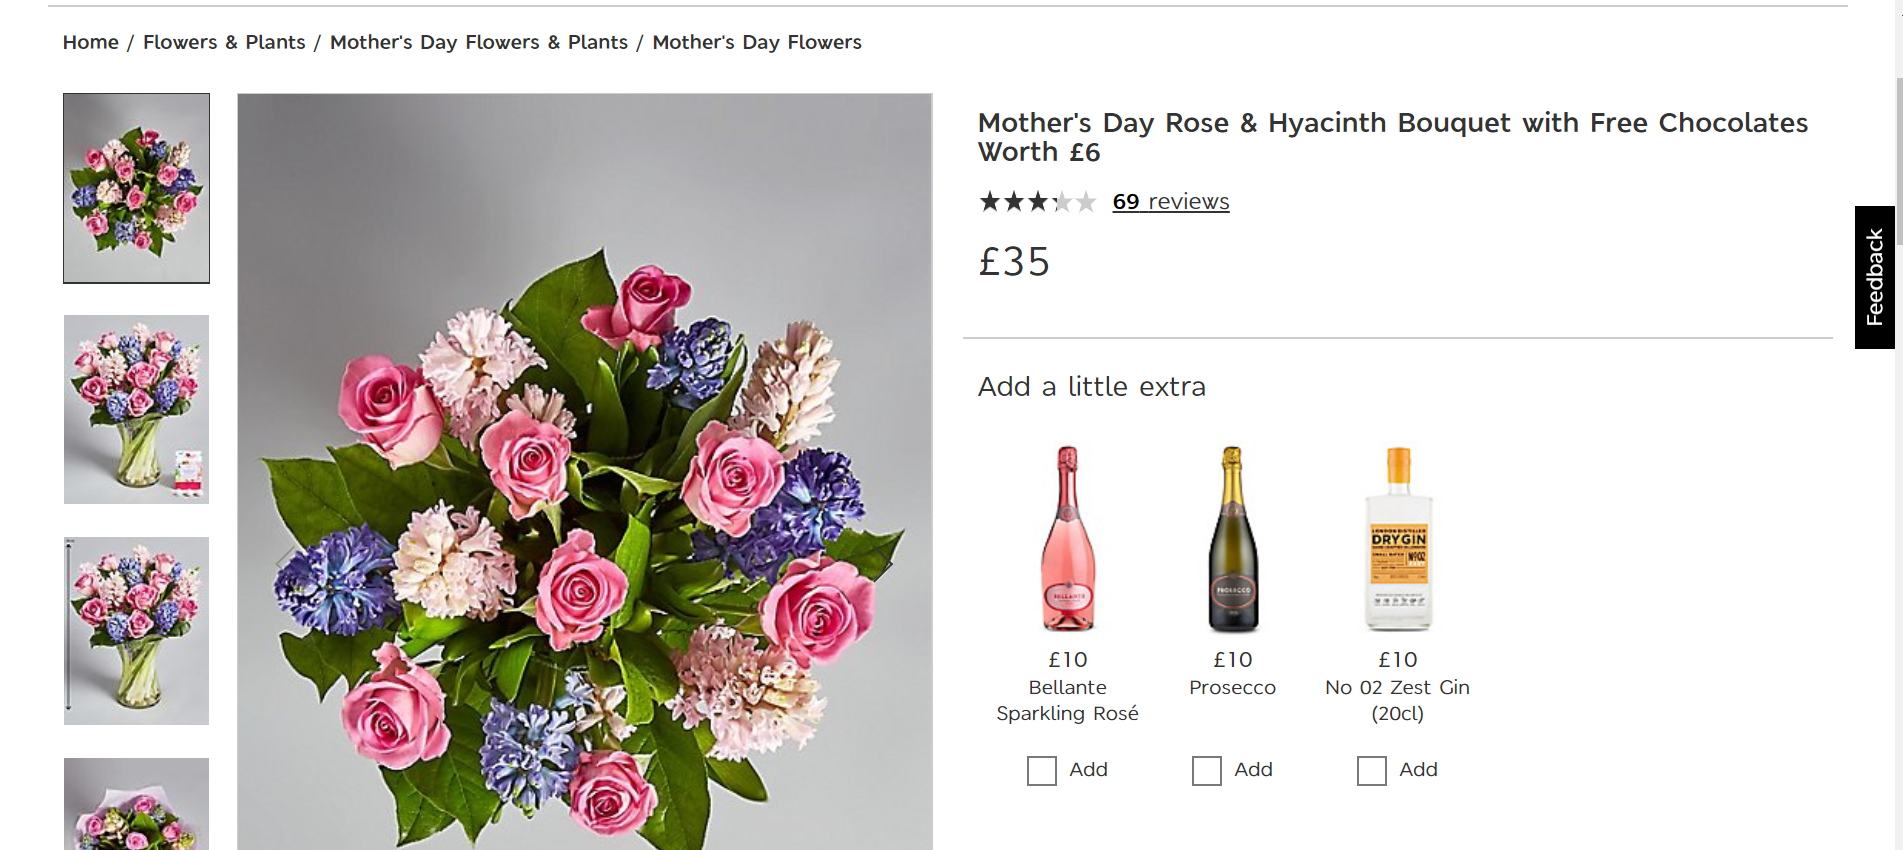Viewport: 1903px width, 850px height.
Task: Select third thumbnail showing bouquet height
Action: [137, 631]
